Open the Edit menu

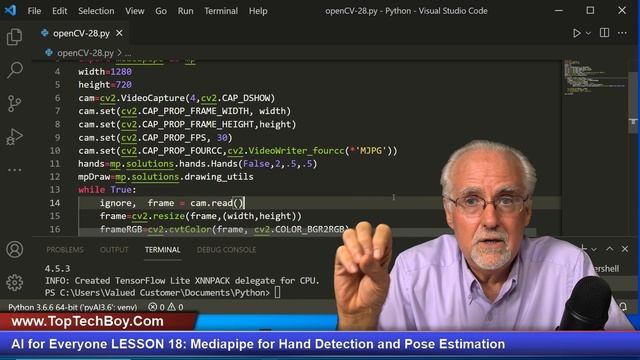pos(60,11)
